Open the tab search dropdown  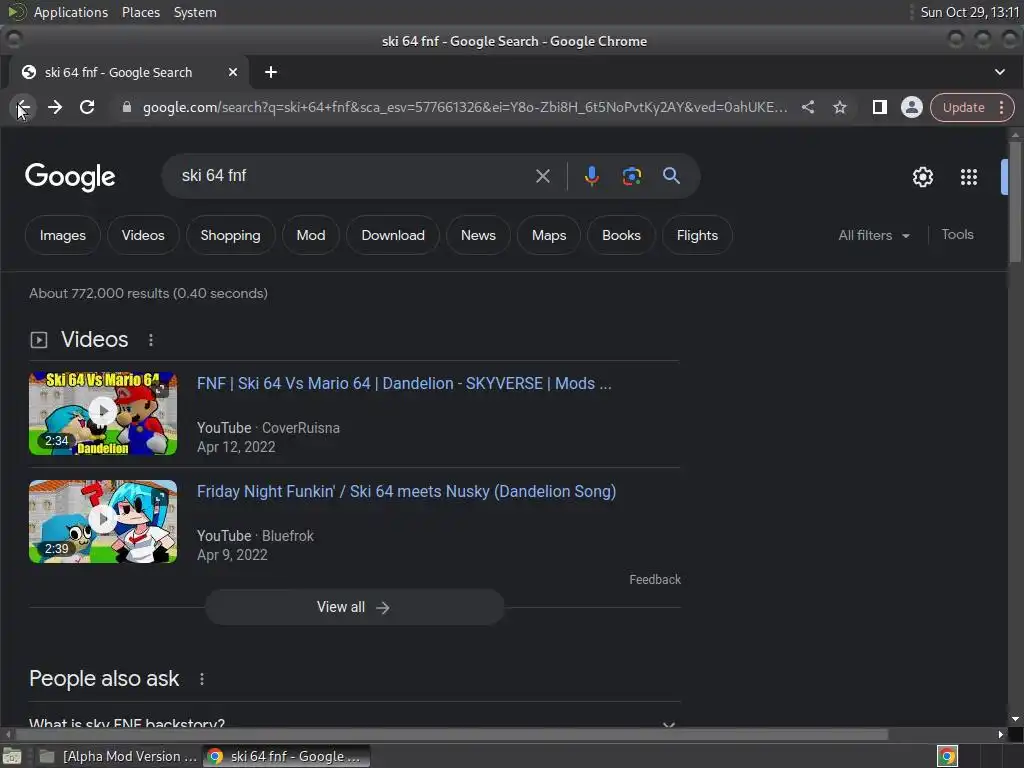point(1000,72)
